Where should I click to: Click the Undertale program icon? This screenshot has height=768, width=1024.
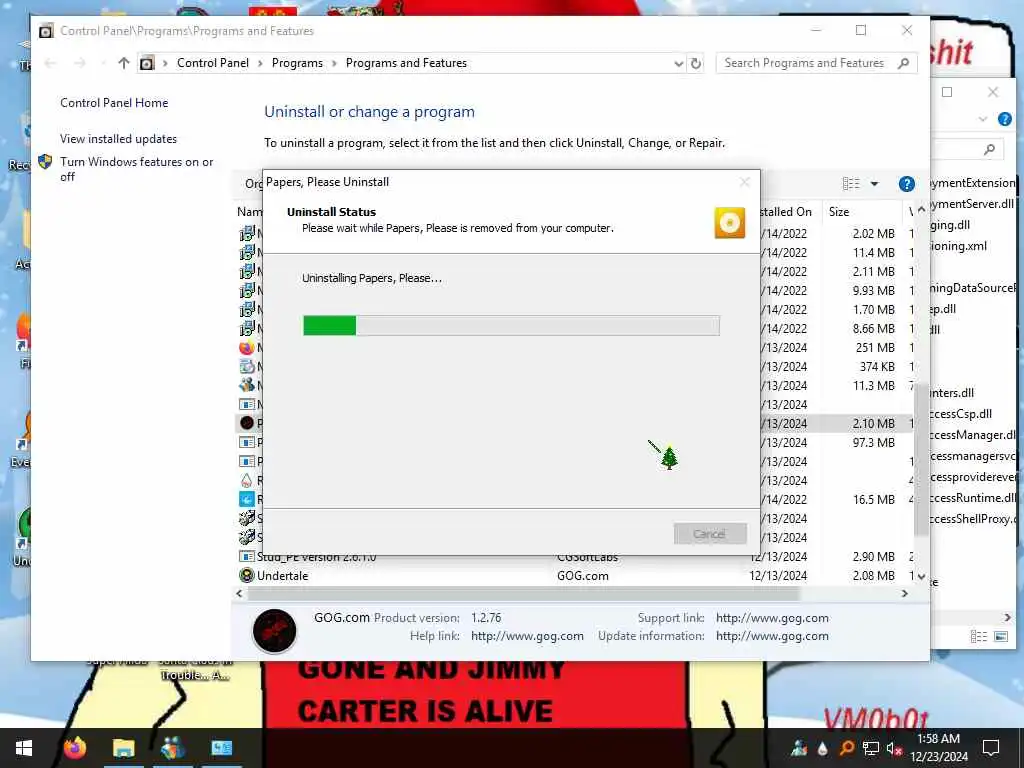coord(246,575)
